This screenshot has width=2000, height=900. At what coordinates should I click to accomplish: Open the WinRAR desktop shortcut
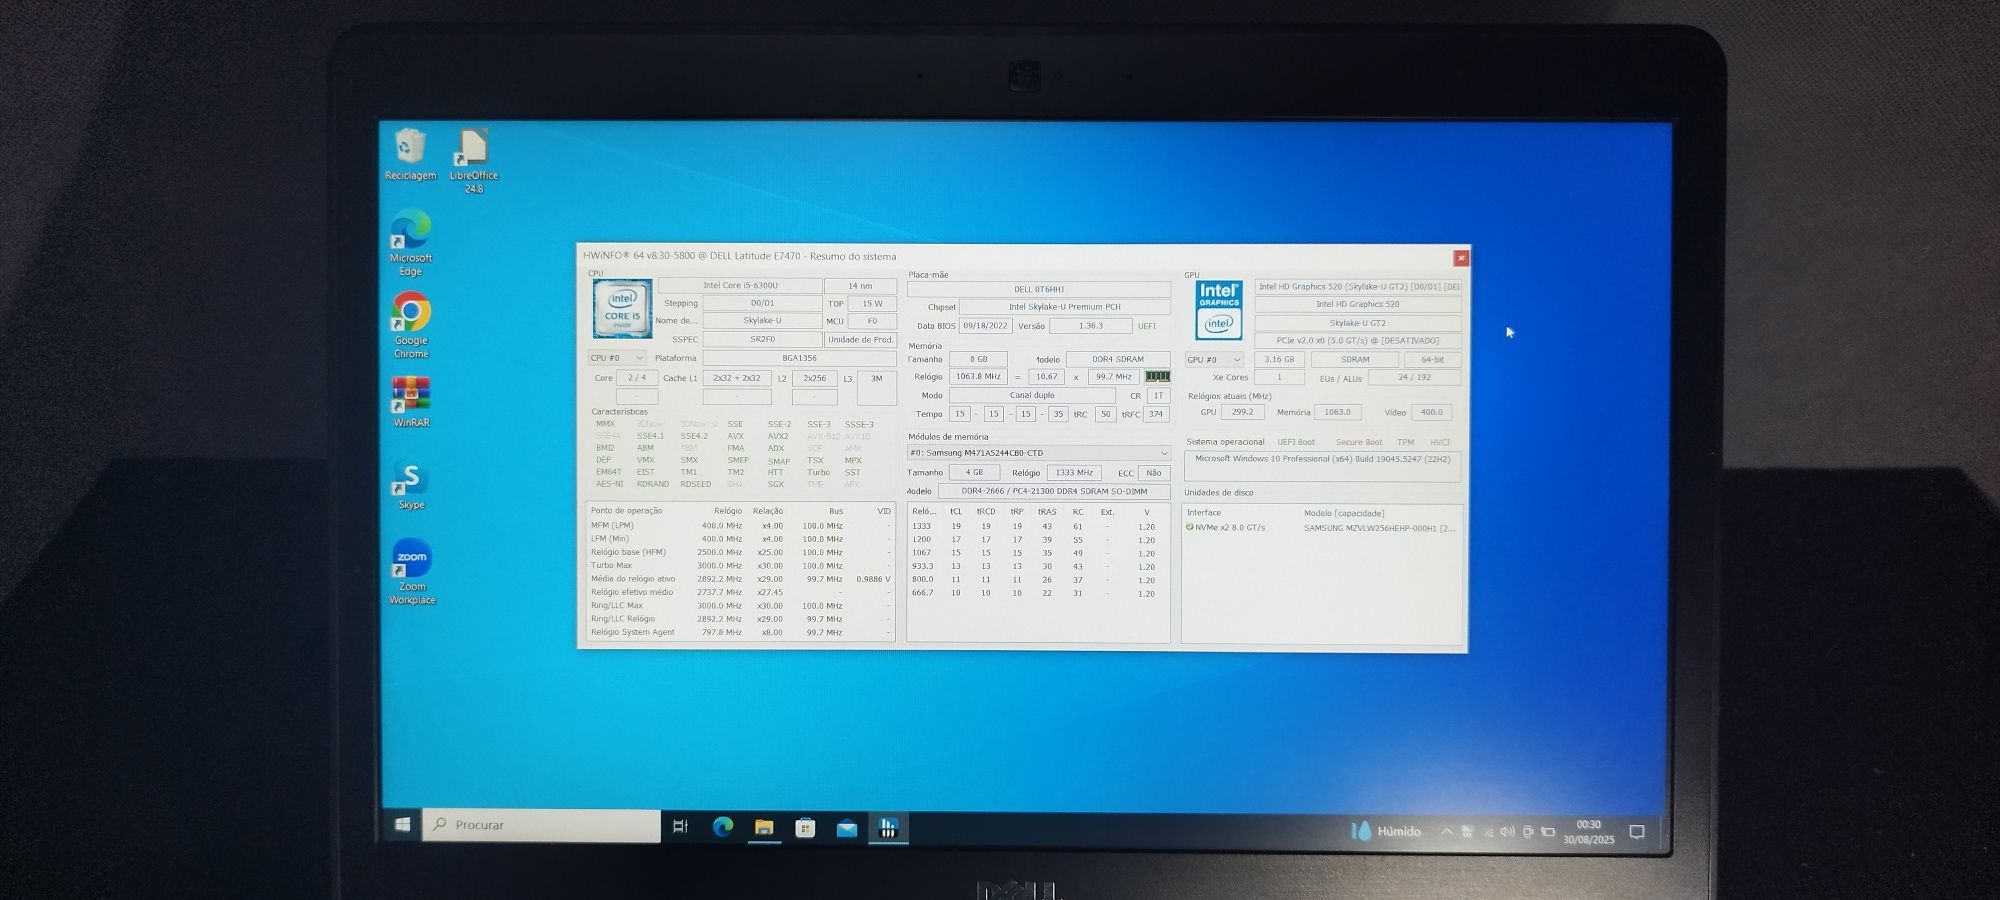pyautogui.click(x=411, y=402)
